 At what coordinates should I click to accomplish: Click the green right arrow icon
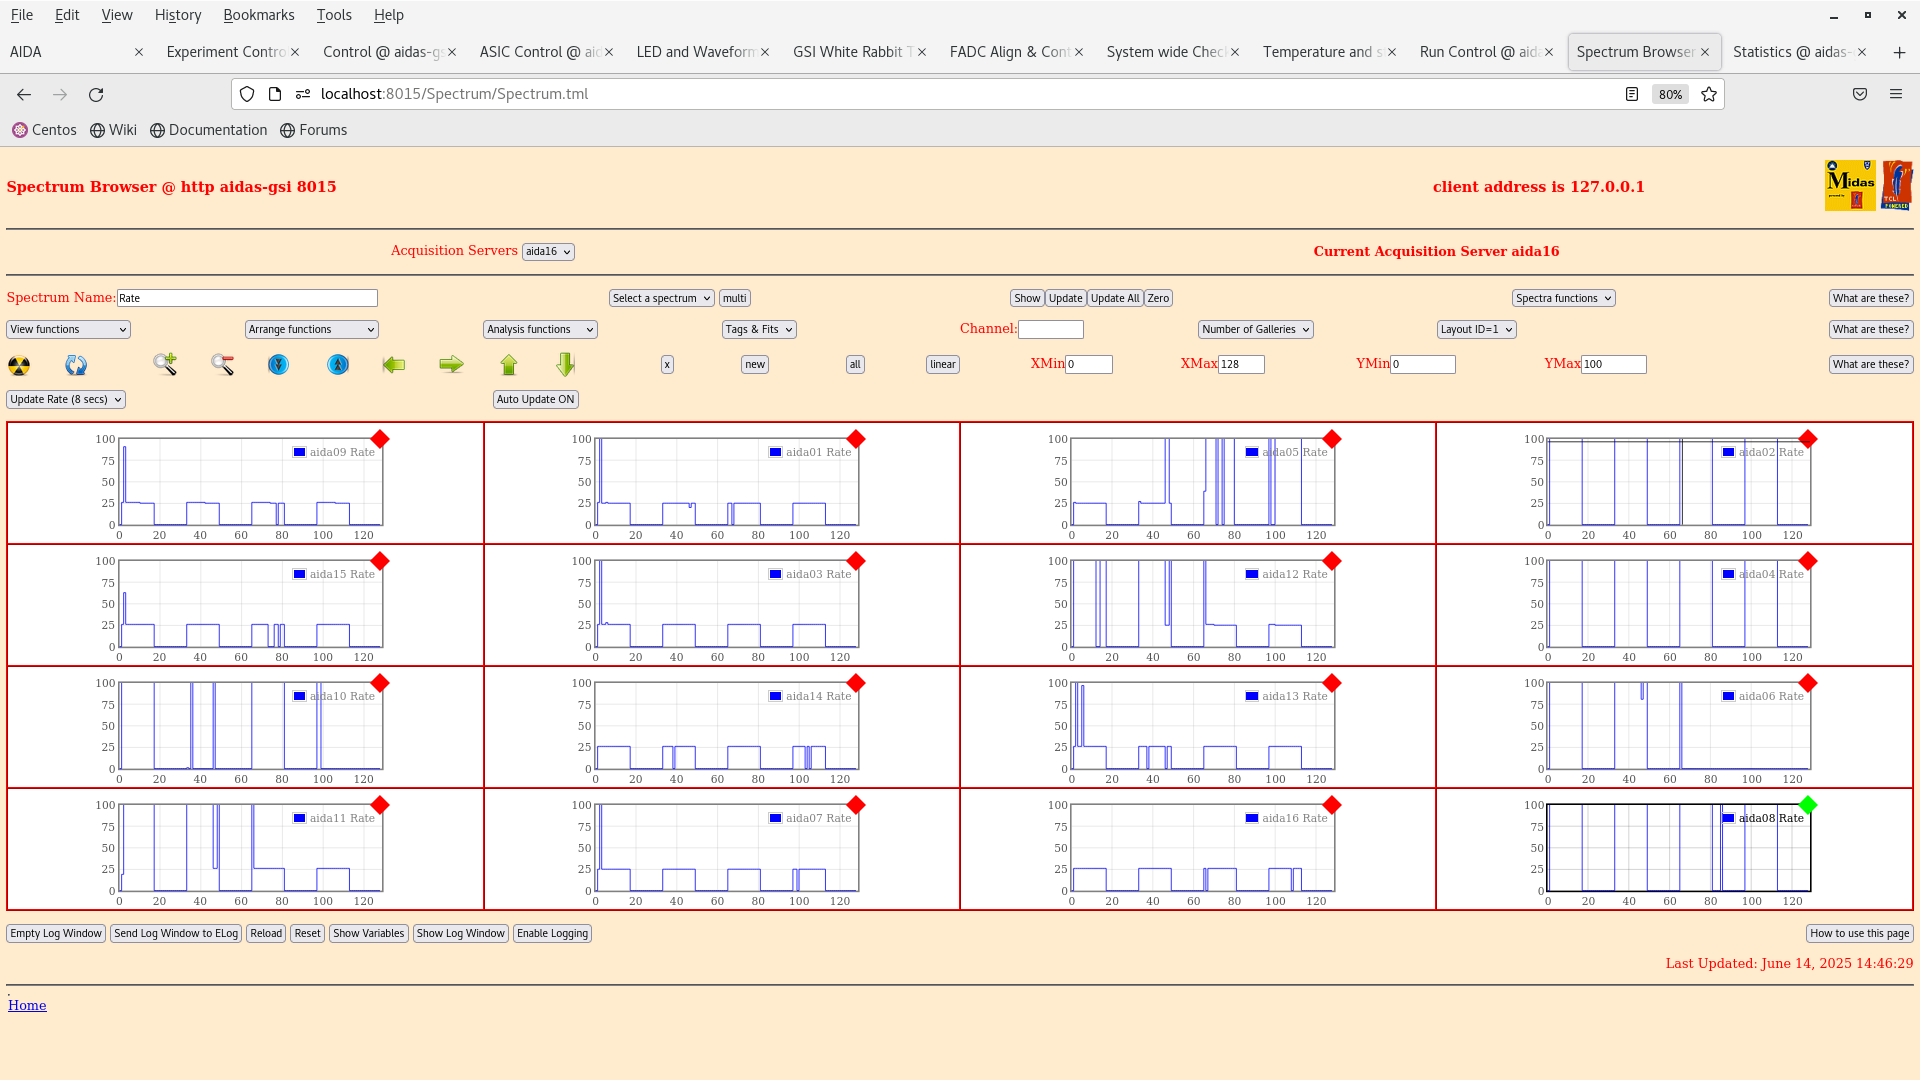(451, 365)
